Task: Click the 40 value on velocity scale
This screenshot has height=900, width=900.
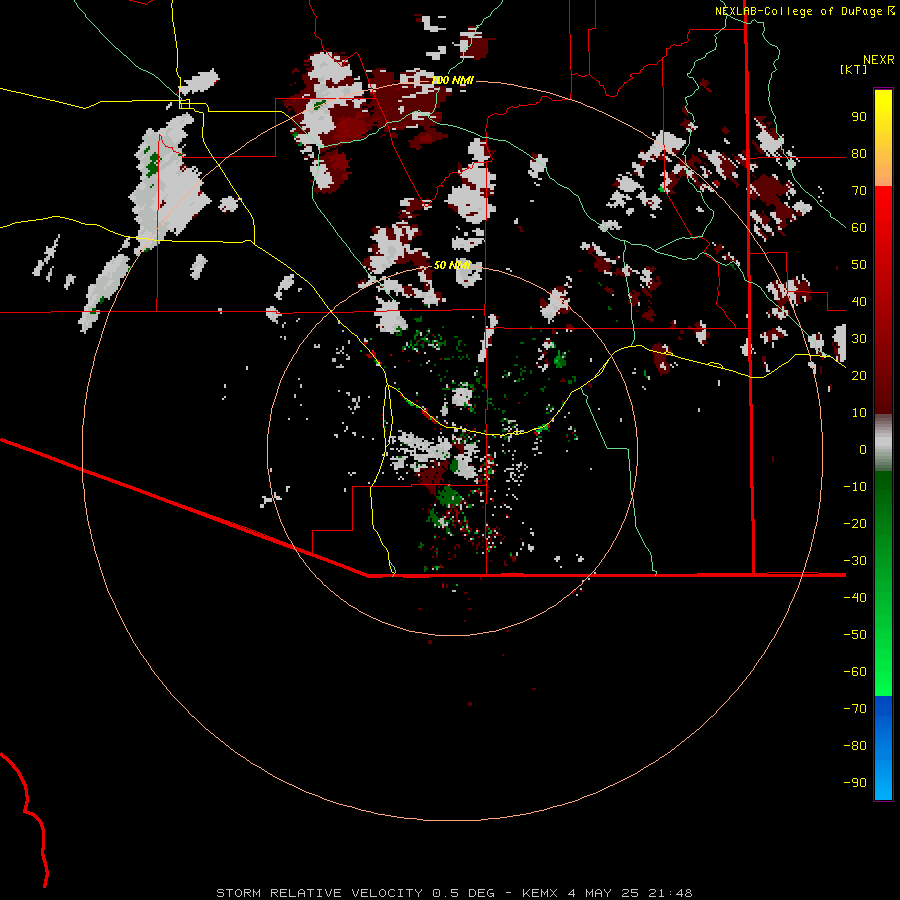Action: (x=859, y=301)
